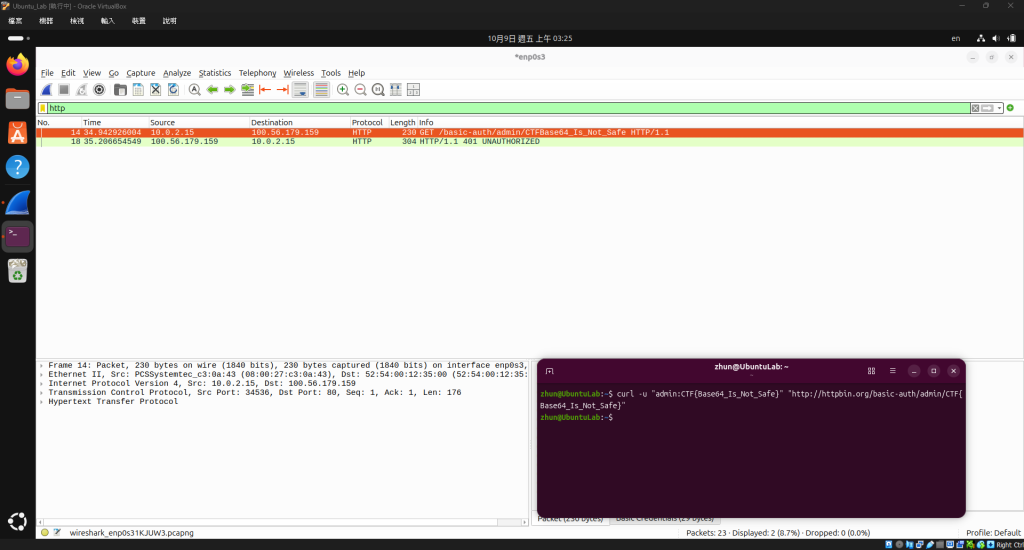The width and height of the screenshot is (1024, 550).
Task: Sort by Length column header
Action: [x=402, y=123]
